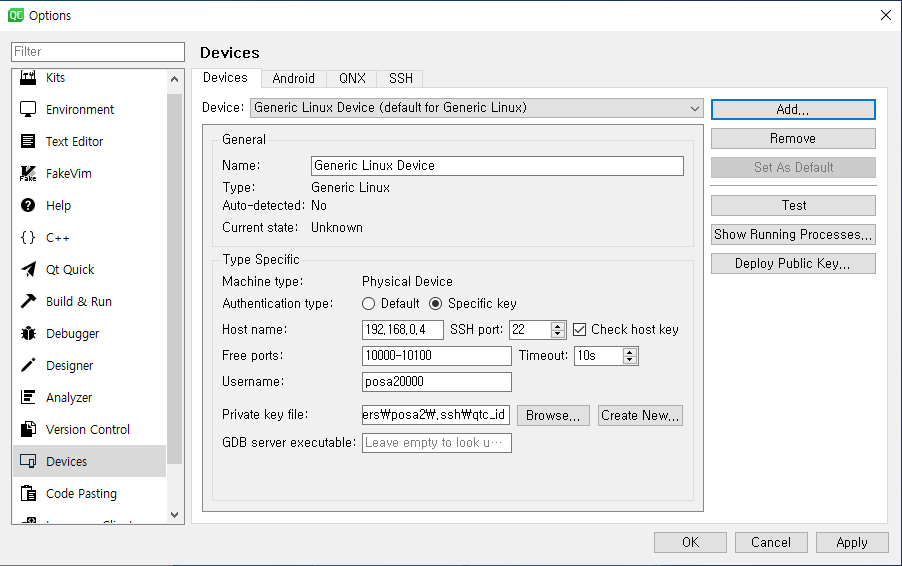Focus the Filter search field
This screenshot has width=902, height=566.
98,52
